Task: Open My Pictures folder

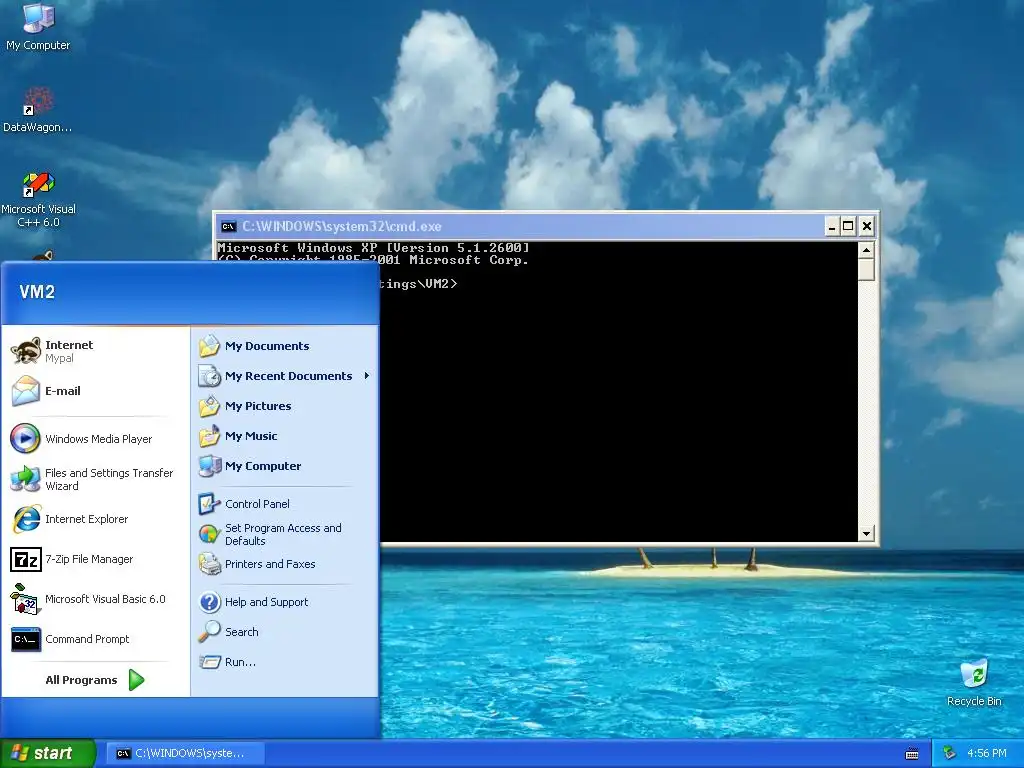Action: coord(284,406)
